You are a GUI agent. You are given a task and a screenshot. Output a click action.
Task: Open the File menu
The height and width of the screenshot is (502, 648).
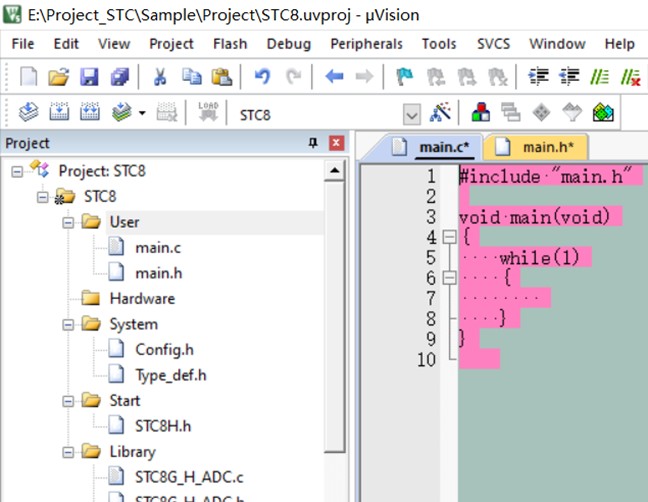tap(23, 43)
